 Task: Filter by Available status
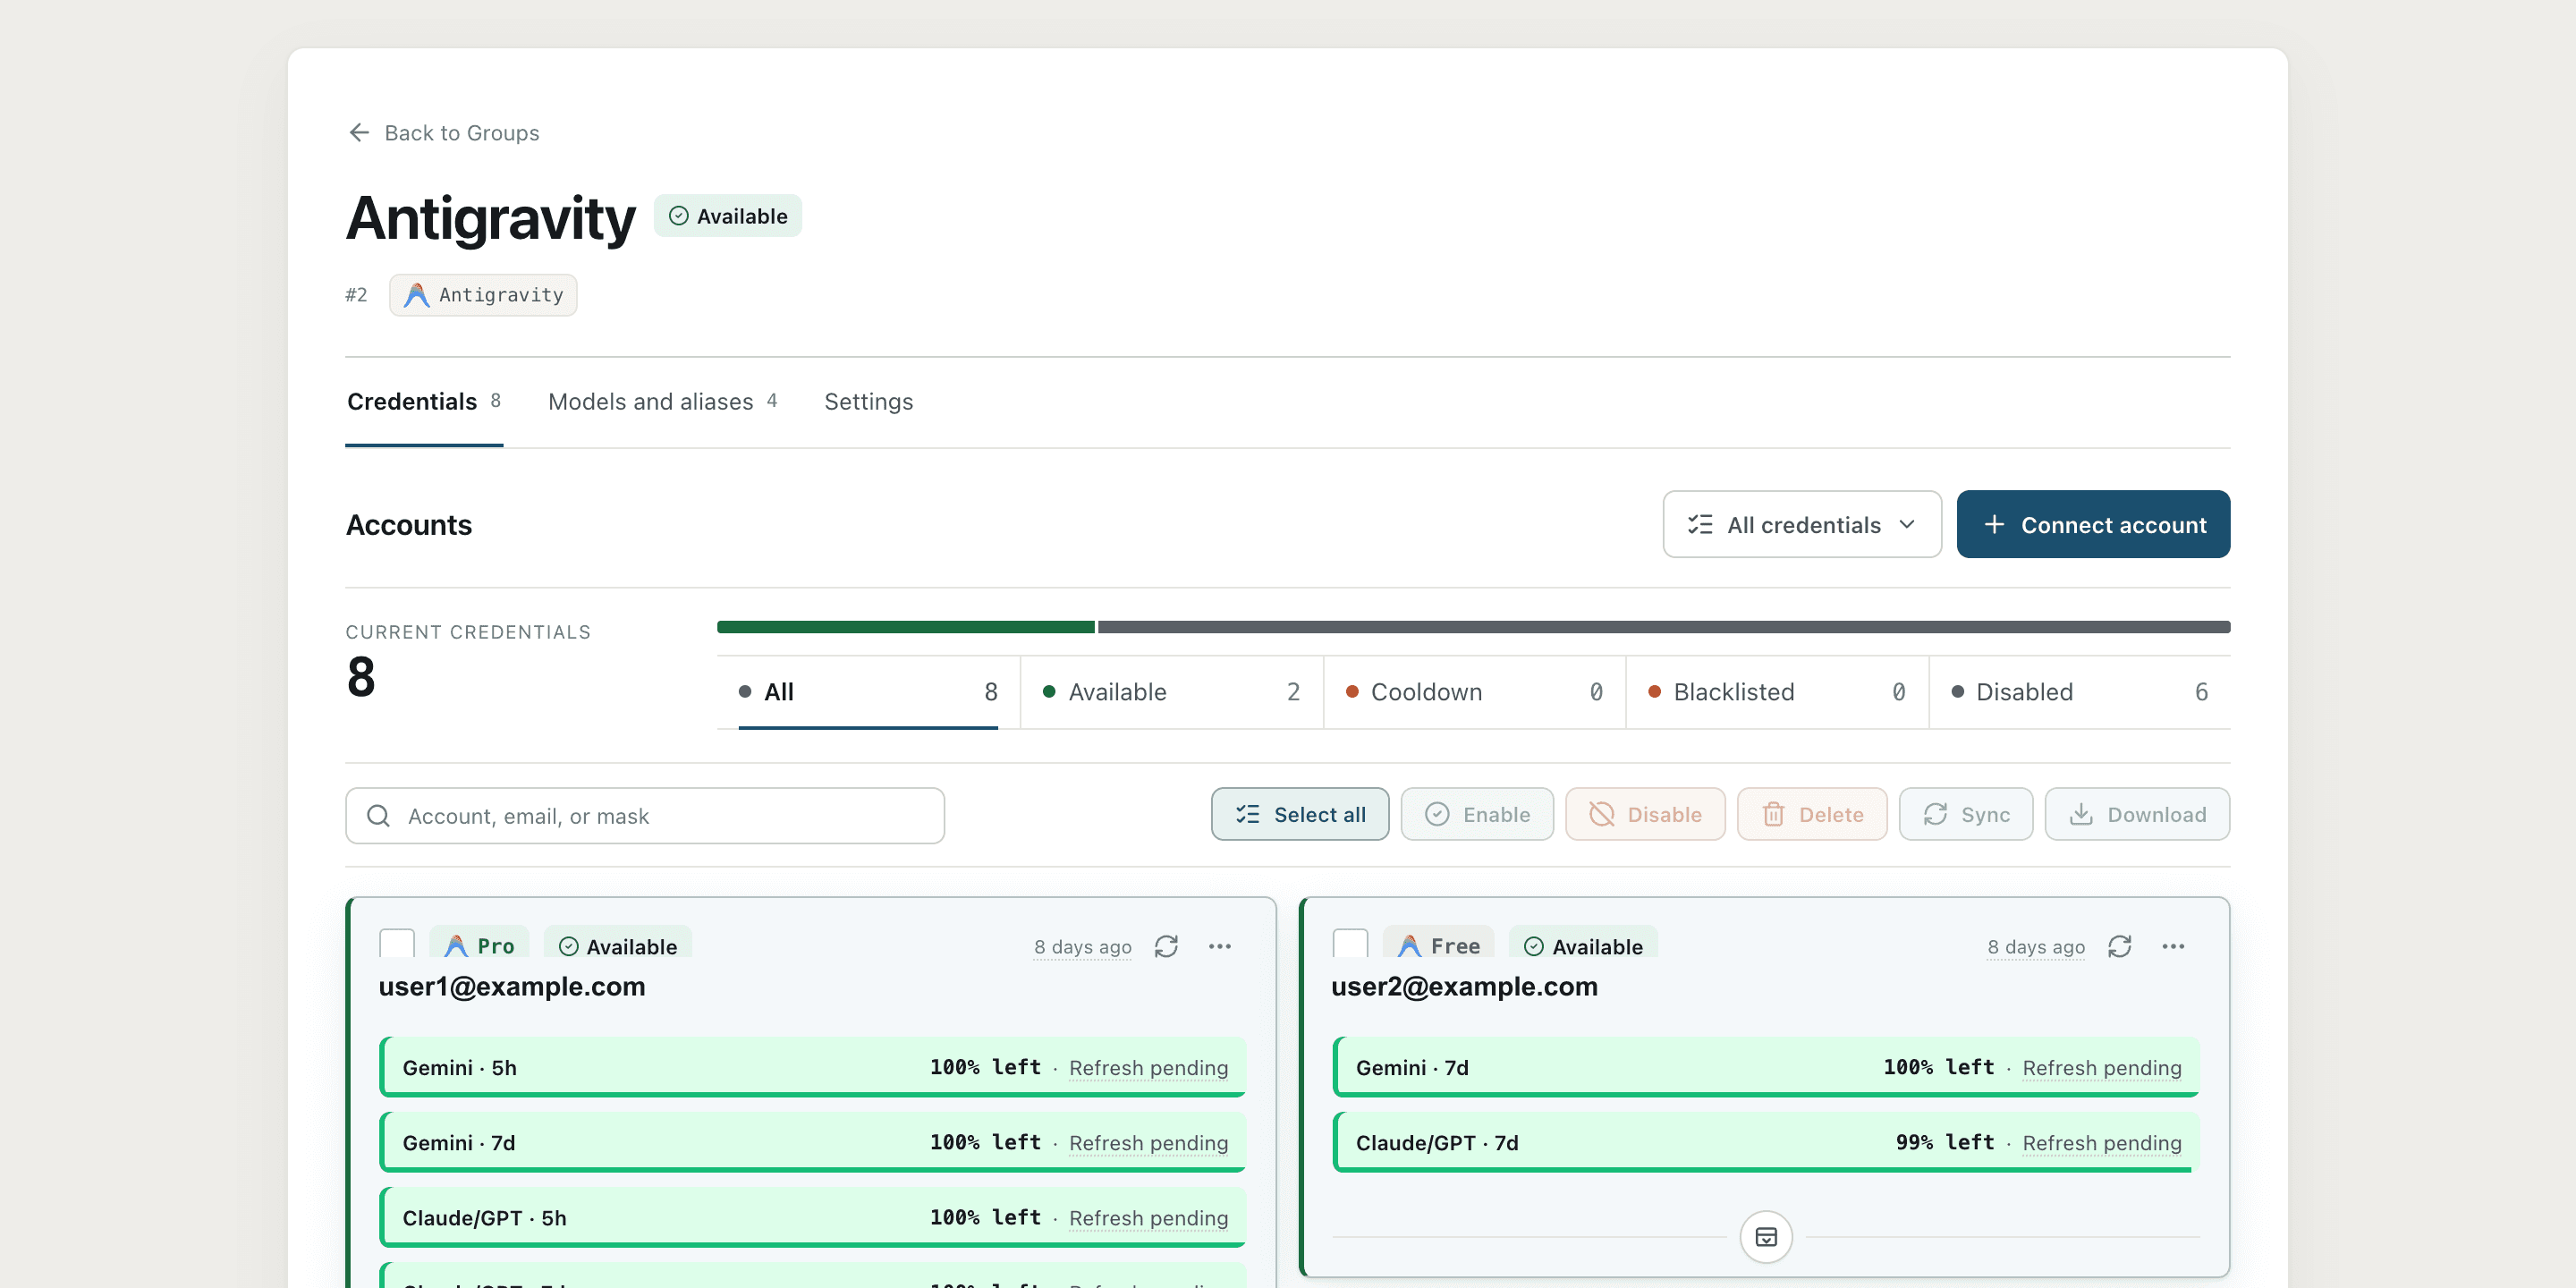(1171, 692)
